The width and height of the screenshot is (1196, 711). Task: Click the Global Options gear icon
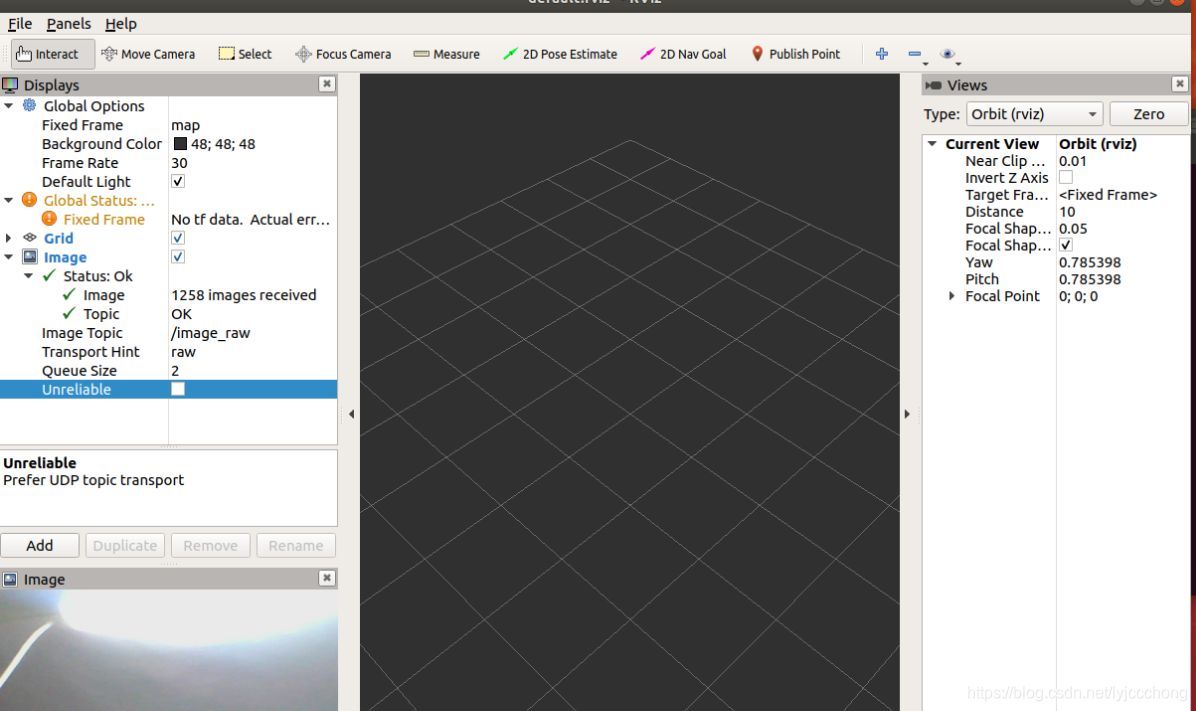pyautogui.click(x=29, y=105)
